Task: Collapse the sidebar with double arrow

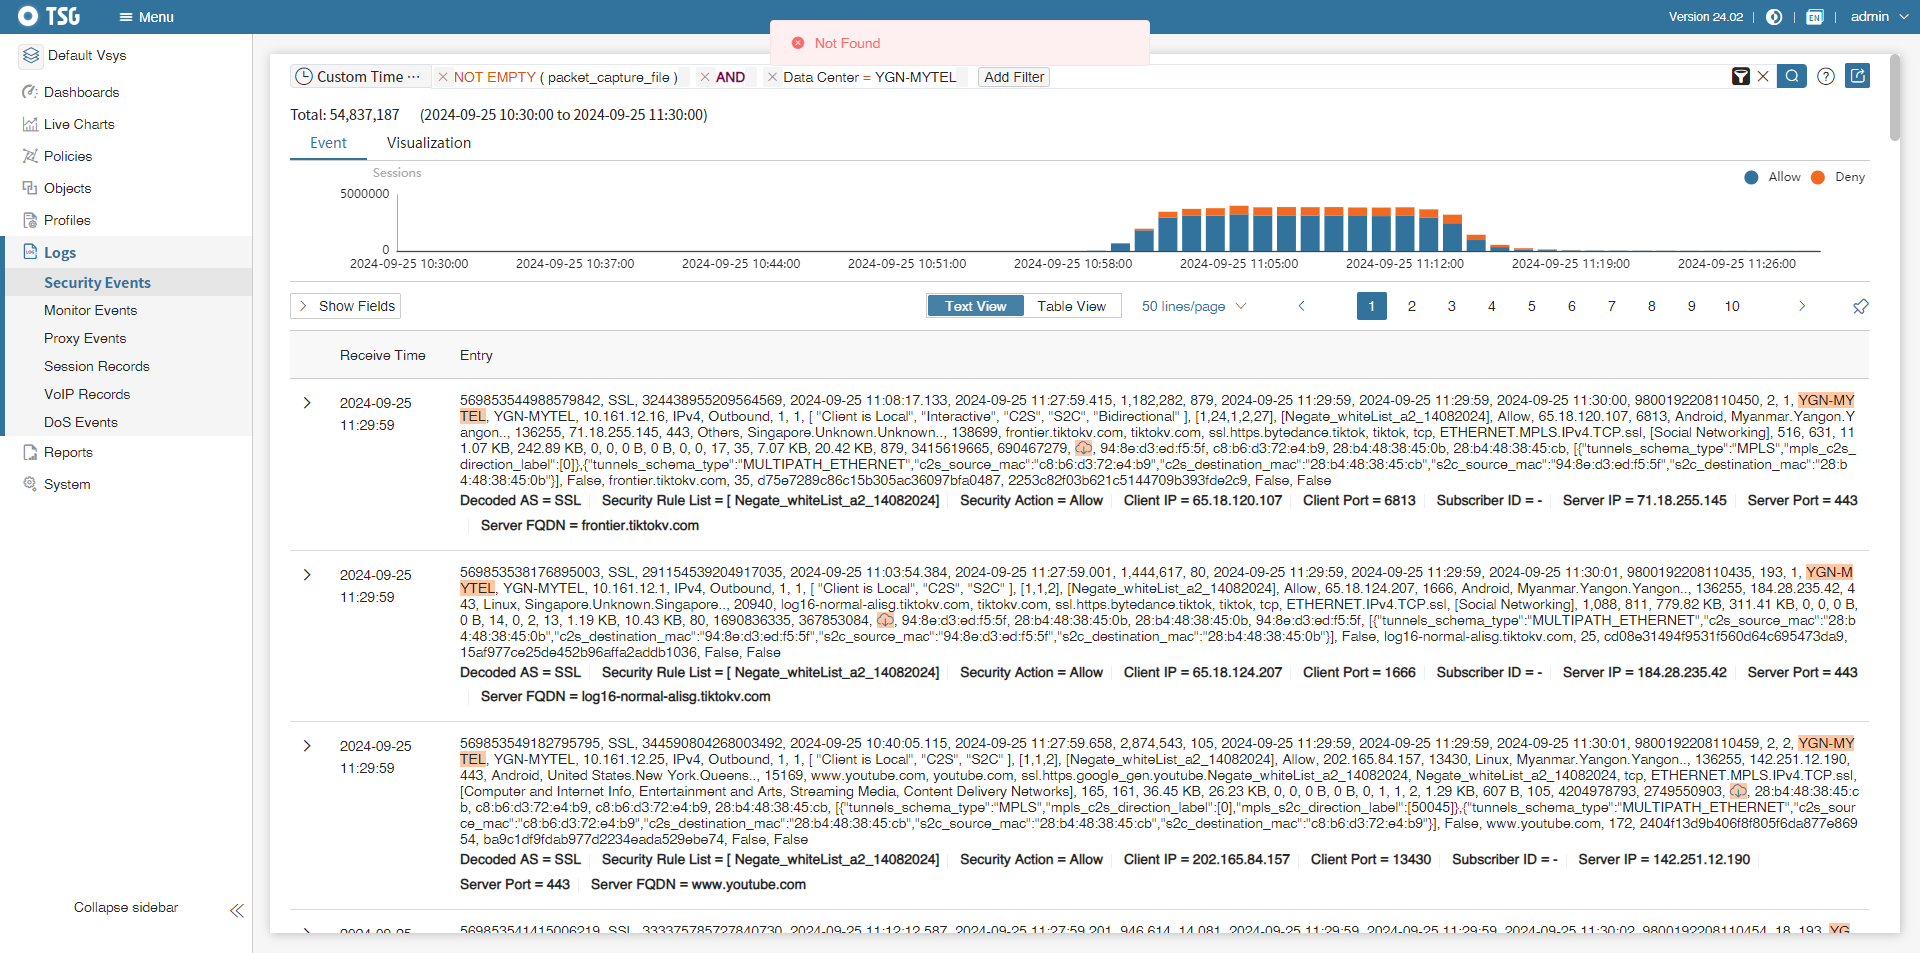Action: [x=236, y=910]
